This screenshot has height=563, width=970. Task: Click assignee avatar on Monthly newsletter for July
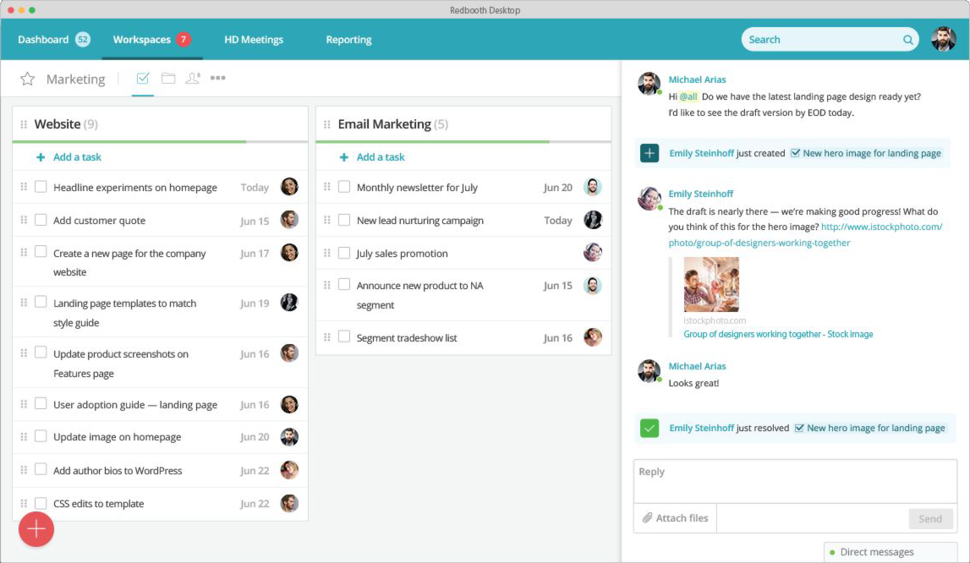[x=593, y=186]
